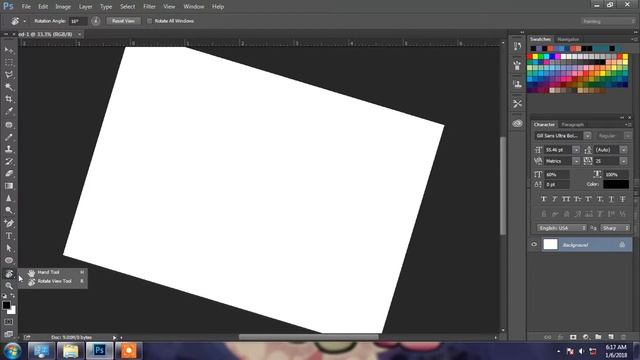Select the Dodge tool
Image resolution: width=640 pixels, height=360 pixels.
coord(9,210)
